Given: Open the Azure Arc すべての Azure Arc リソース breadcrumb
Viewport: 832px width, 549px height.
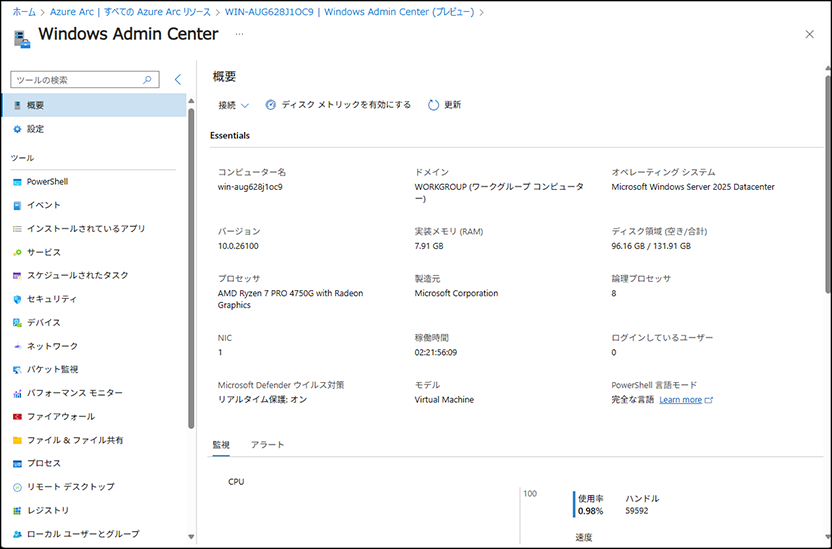Looking at the screenshot, I should tap(130, 12).
